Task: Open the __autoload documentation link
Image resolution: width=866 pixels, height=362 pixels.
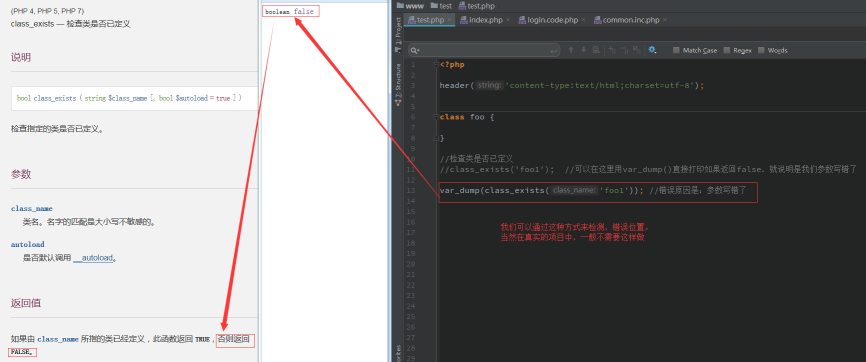Action: tap(93, 258)
